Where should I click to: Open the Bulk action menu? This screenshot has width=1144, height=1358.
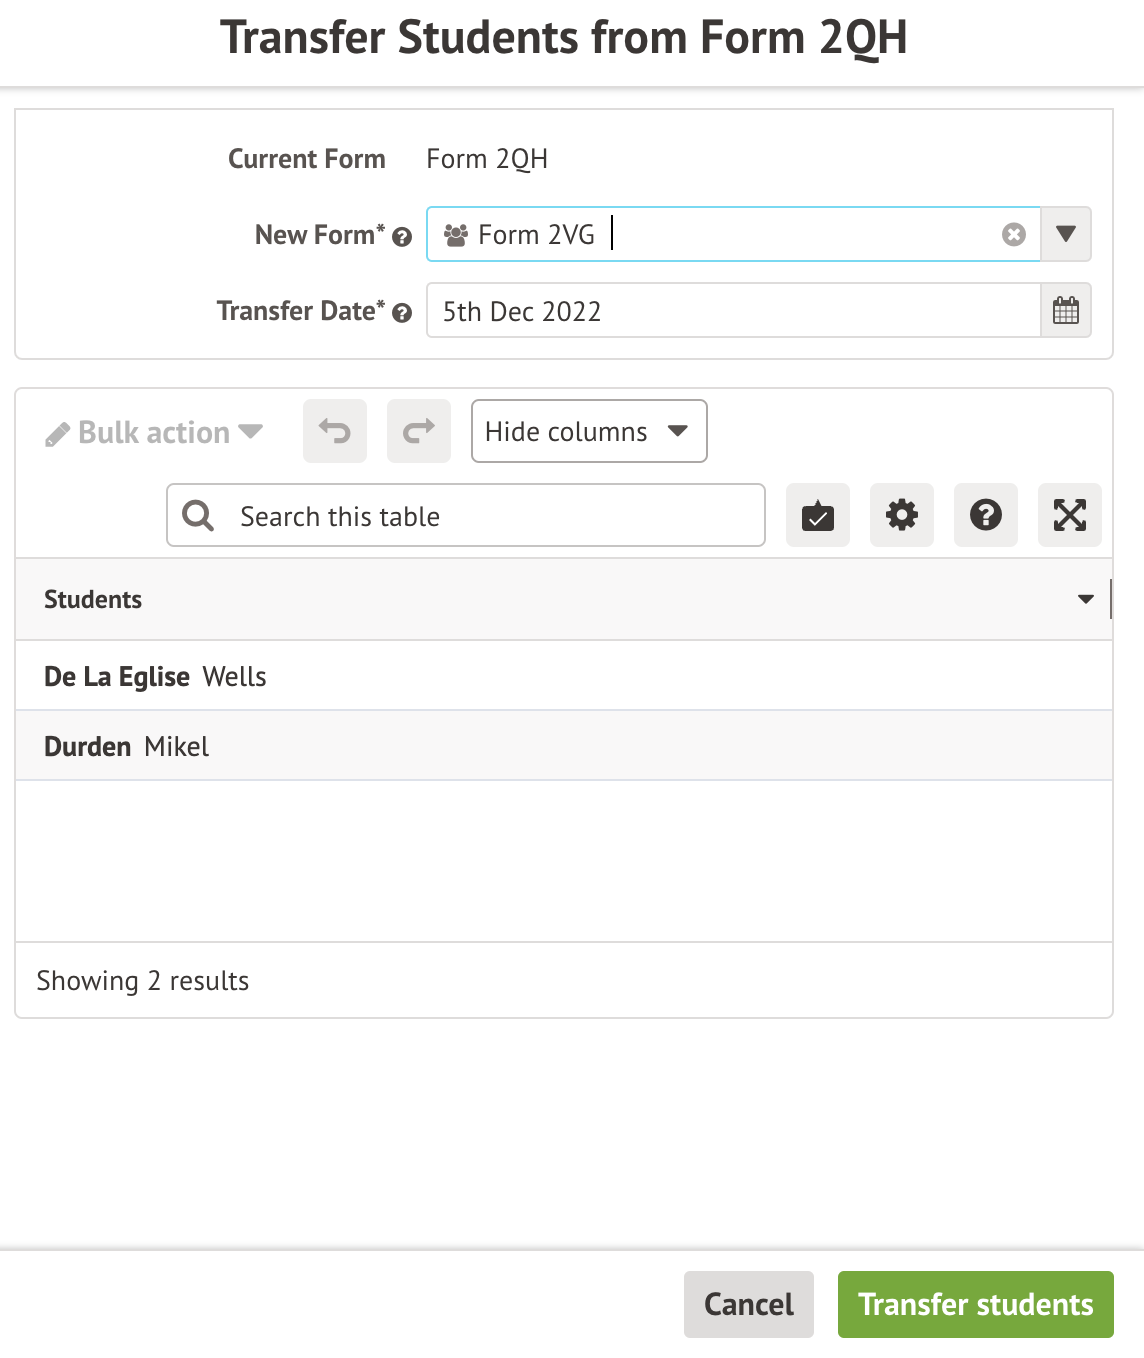point(154,433)
